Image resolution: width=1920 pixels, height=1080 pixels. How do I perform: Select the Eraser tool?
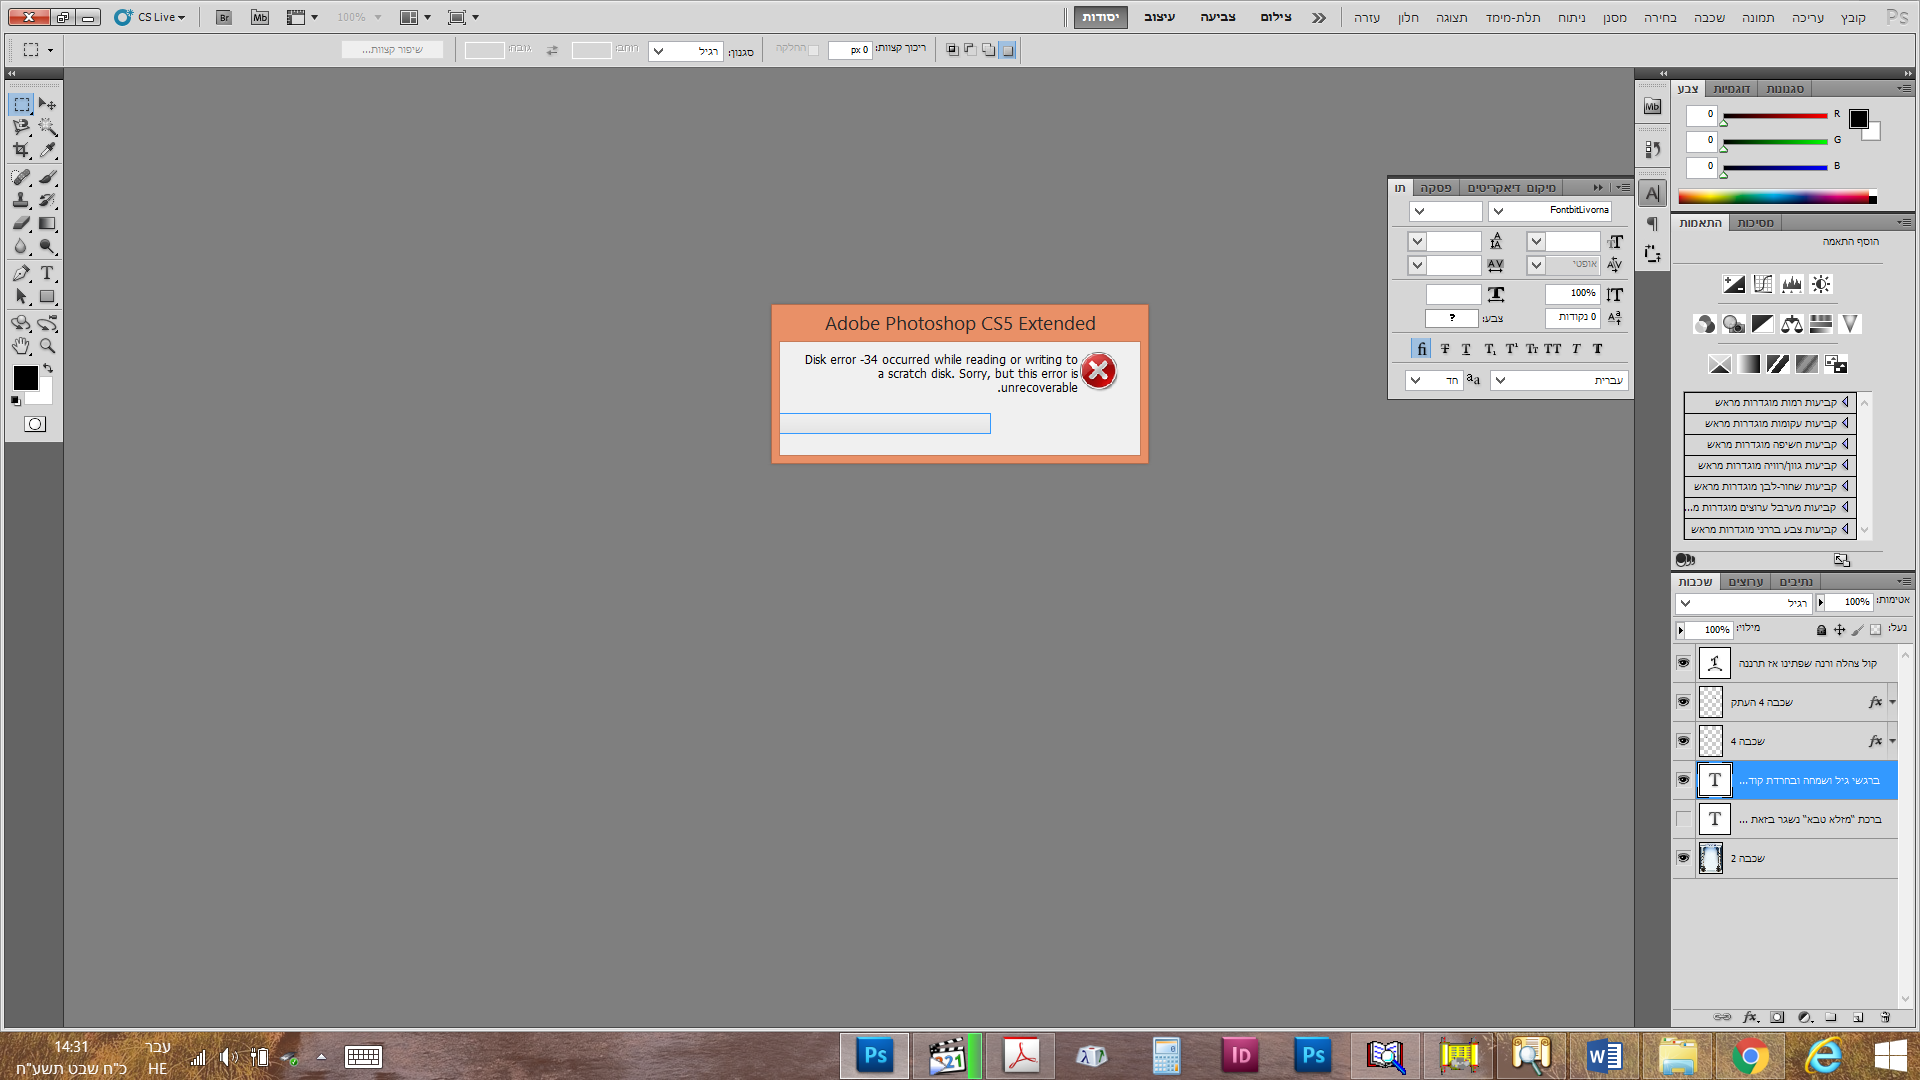tap(21, 223)
